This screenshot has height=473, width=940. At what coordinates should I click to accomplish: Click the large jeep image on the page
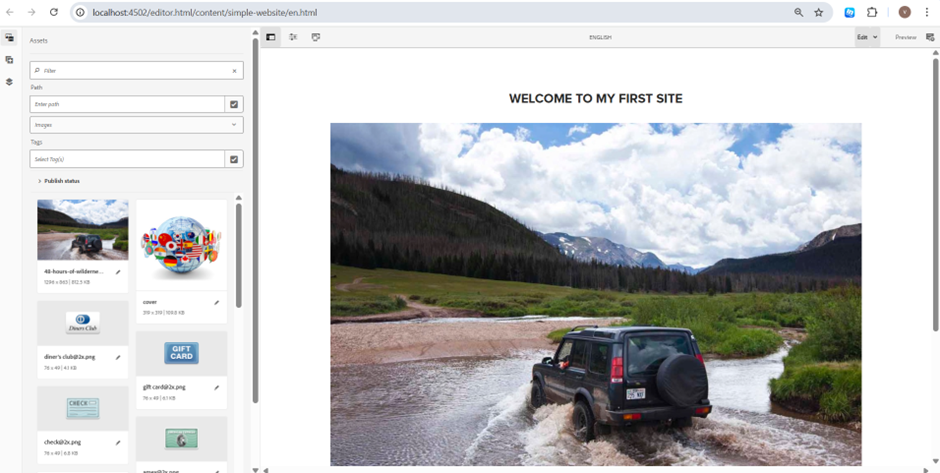point(596,294)
